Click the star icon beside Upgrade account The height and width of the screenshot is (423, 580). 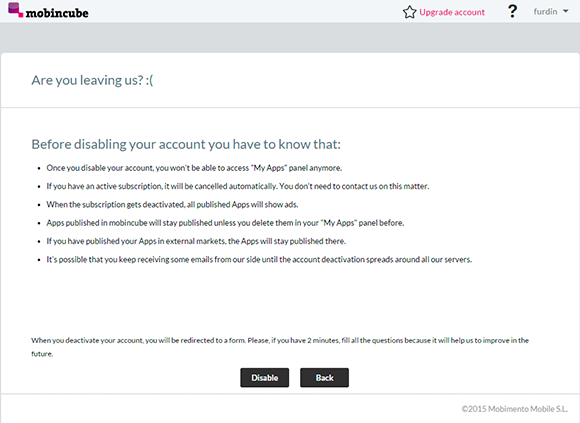(409, 12)
